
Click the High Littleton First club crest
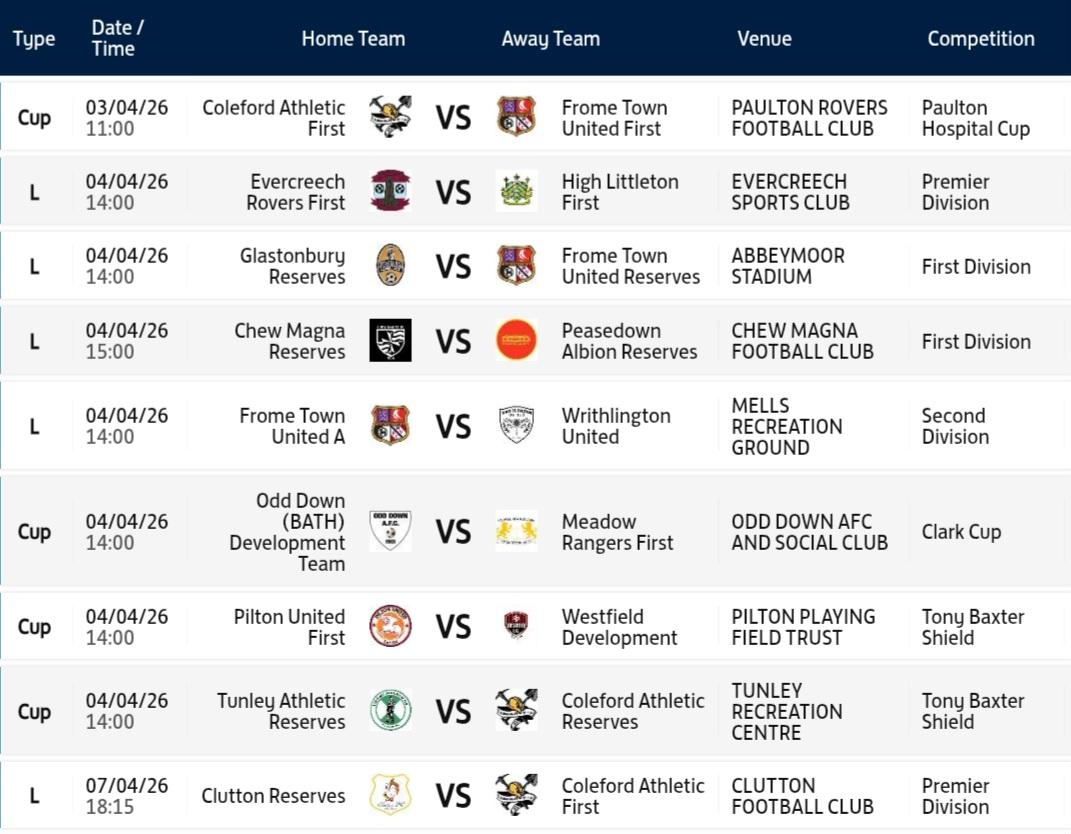coord(516,191)
